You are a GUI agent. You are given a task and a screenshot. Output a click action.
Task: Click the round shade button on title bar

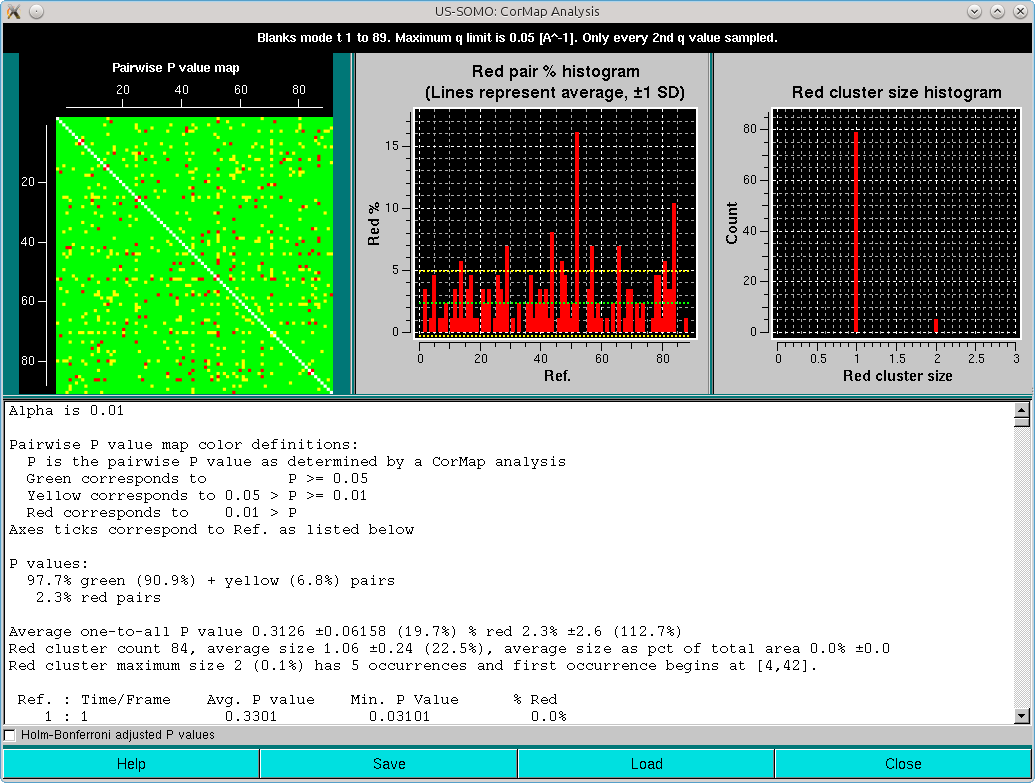[x=35, y=11]
